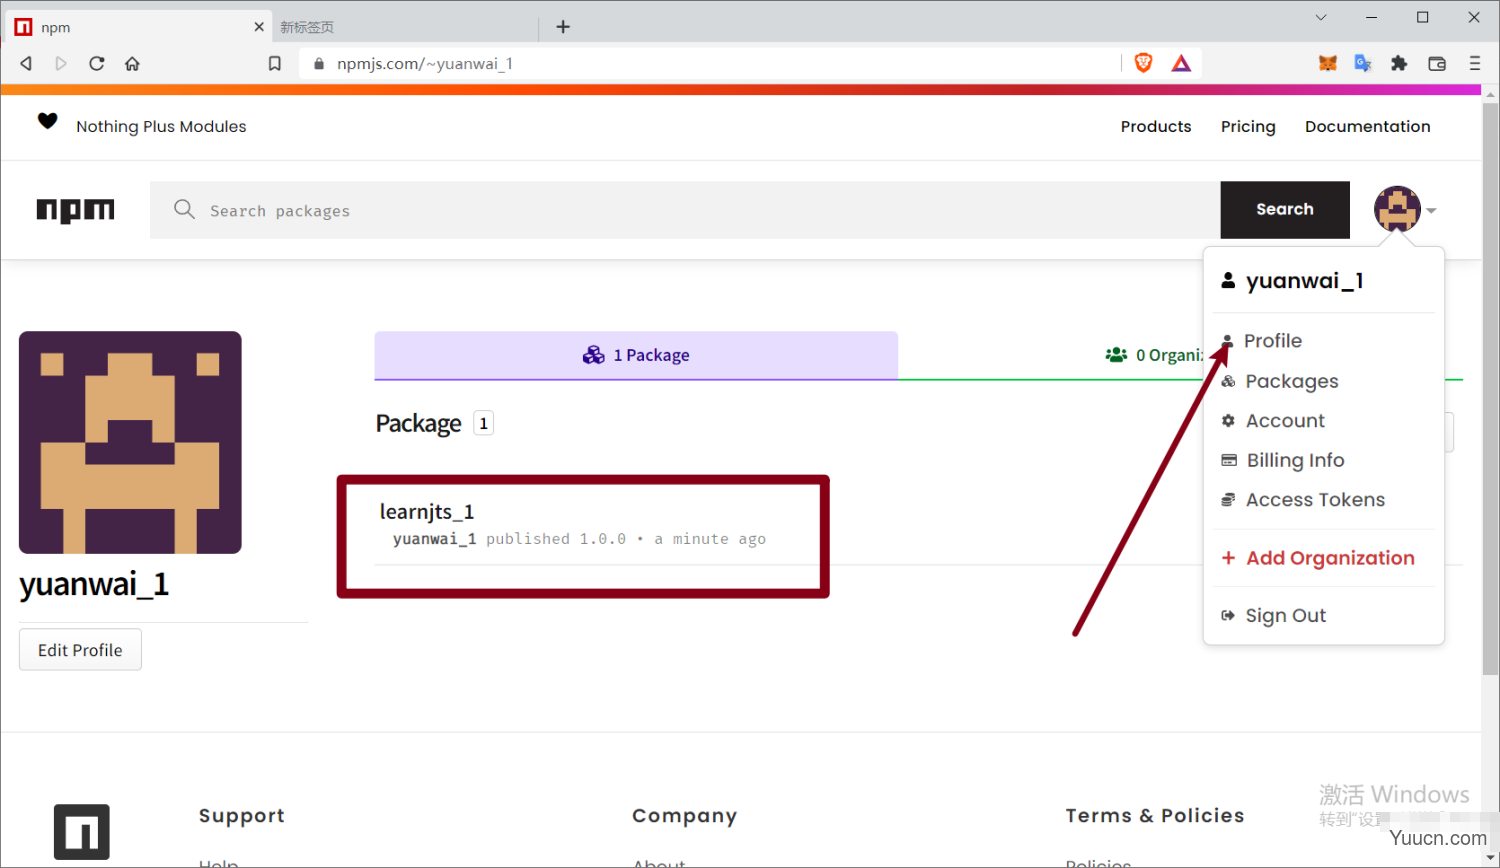This screenshot has width=1500, height=868.
Task: Select the 0 Organizations tab
Action: pyautogui.click(x=1154, y=355)
